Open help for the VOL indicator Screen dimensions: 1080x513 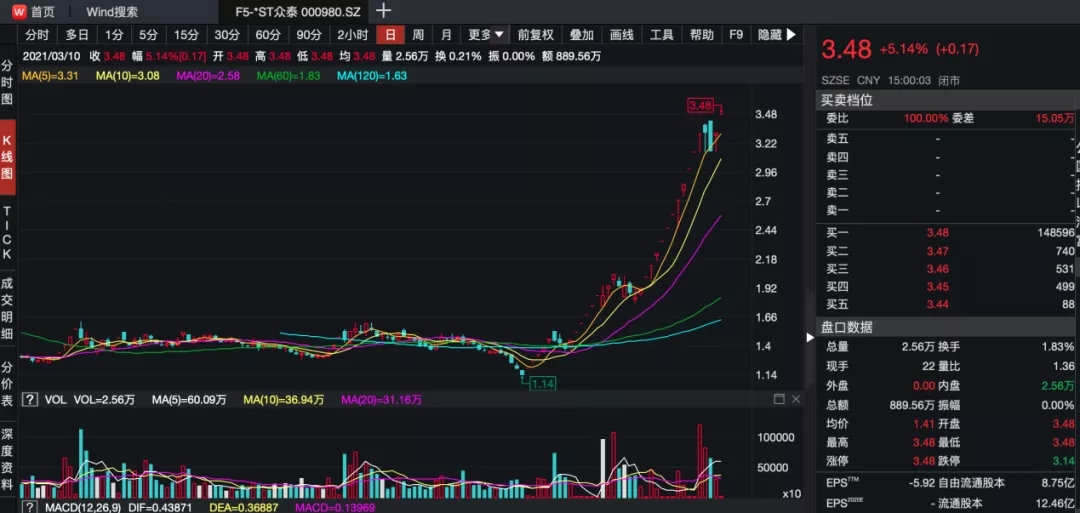coord(30,399)
